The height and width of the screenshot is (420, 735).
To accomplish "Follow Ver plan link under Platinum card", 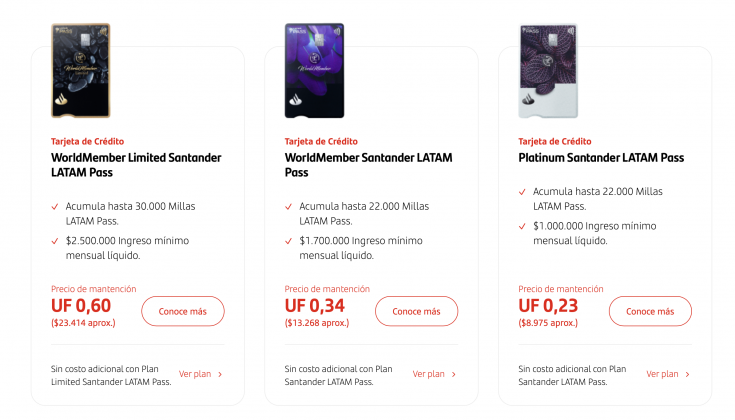I will tap(662, 374).
